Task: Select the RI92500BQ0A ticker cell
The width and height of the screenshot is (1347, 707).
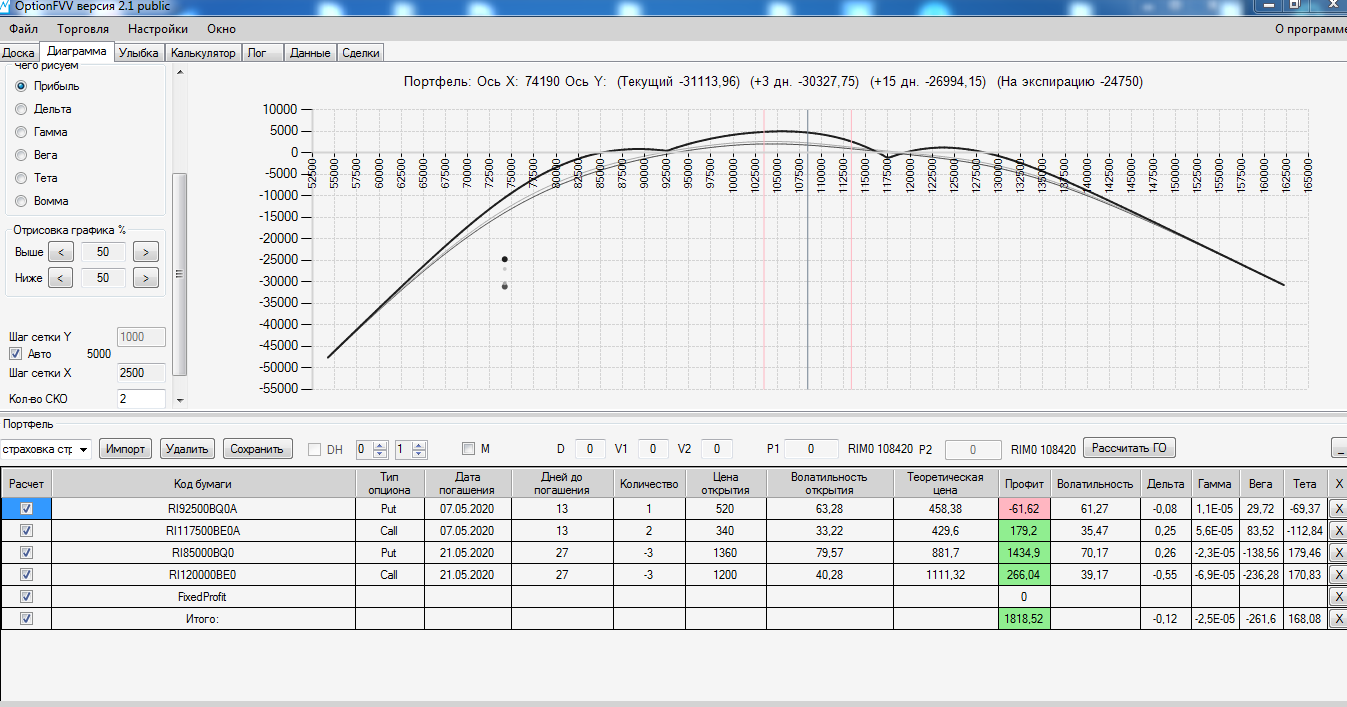Action: click(x=204, y=508)
